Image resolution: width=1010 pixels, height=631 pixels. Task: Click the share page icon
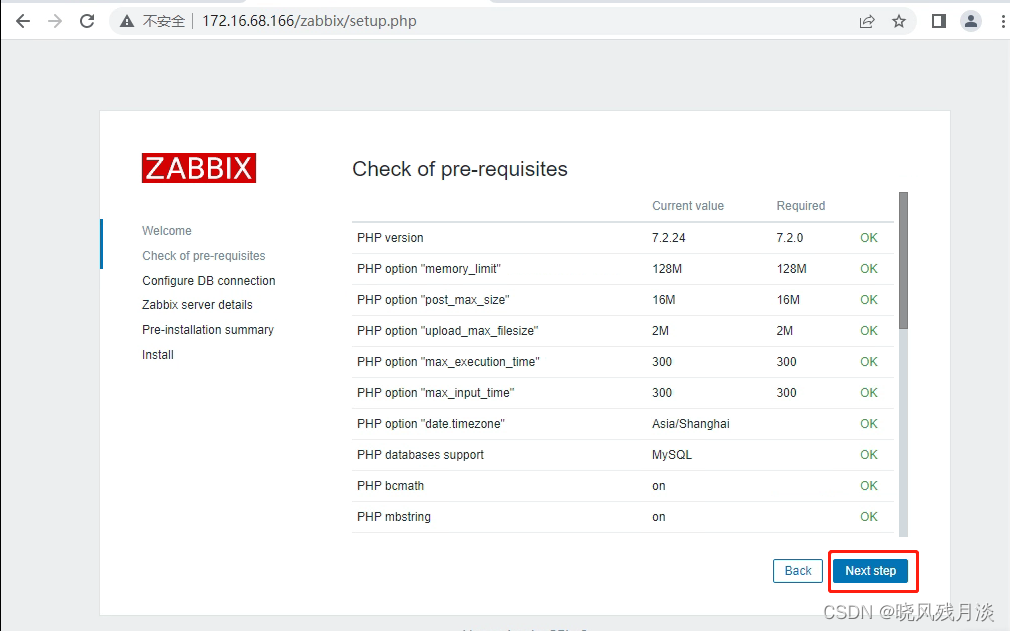(867, 21)
